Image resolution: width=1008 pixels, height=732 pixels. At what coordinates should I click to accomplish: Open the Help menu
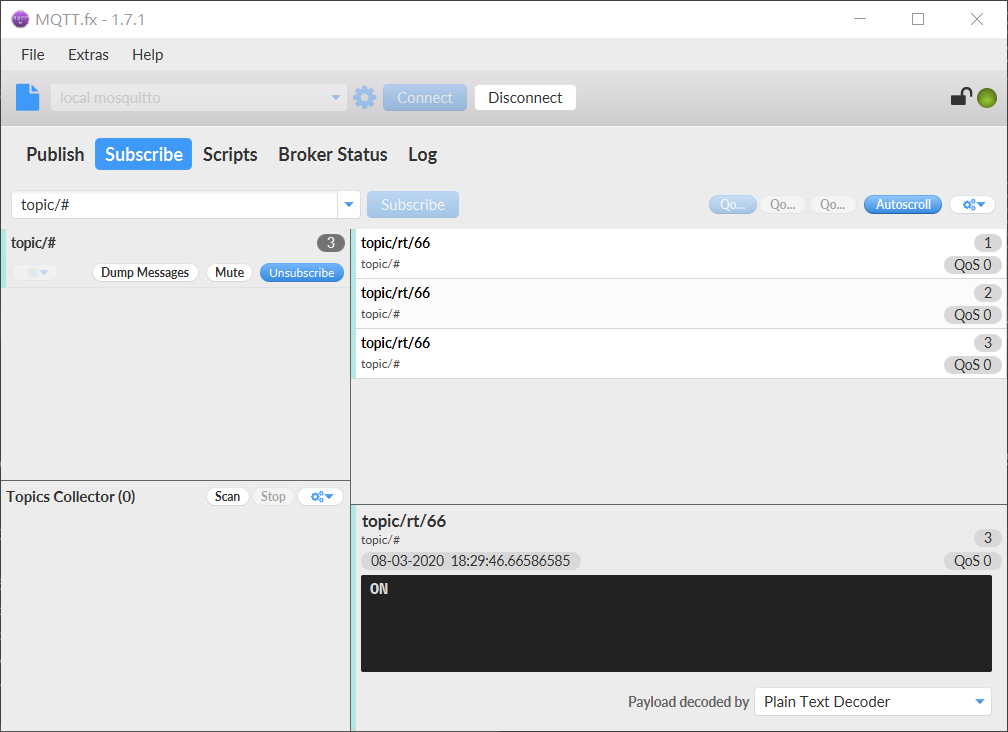[x=148, y=55]
